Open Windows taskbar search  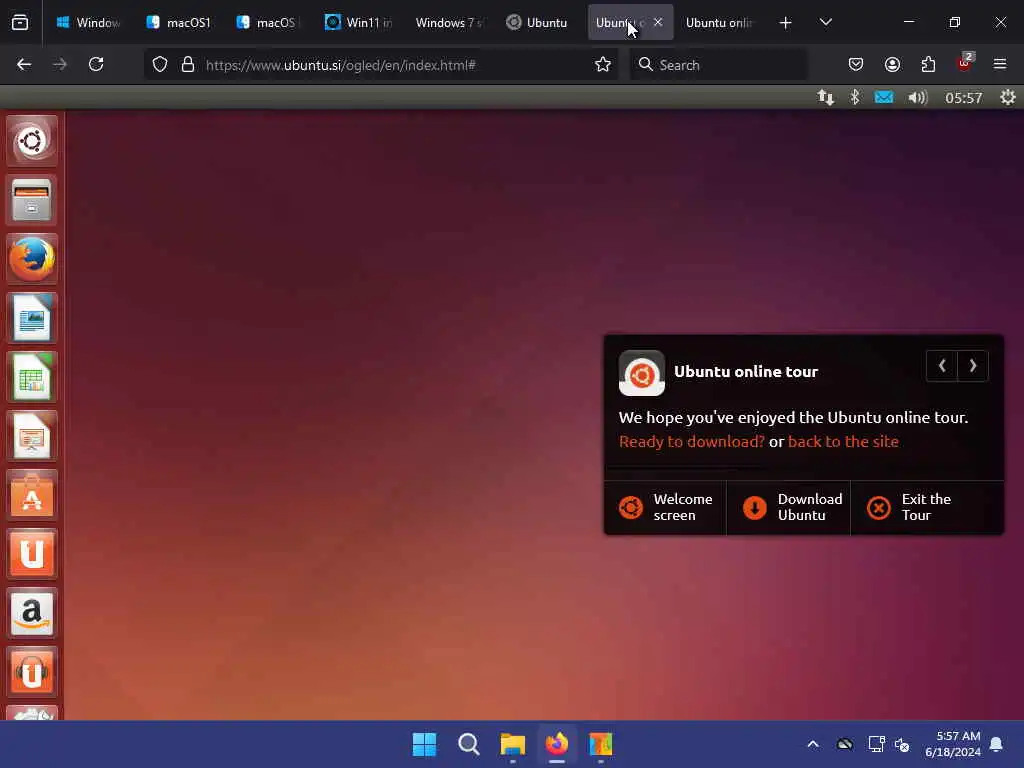469,744
